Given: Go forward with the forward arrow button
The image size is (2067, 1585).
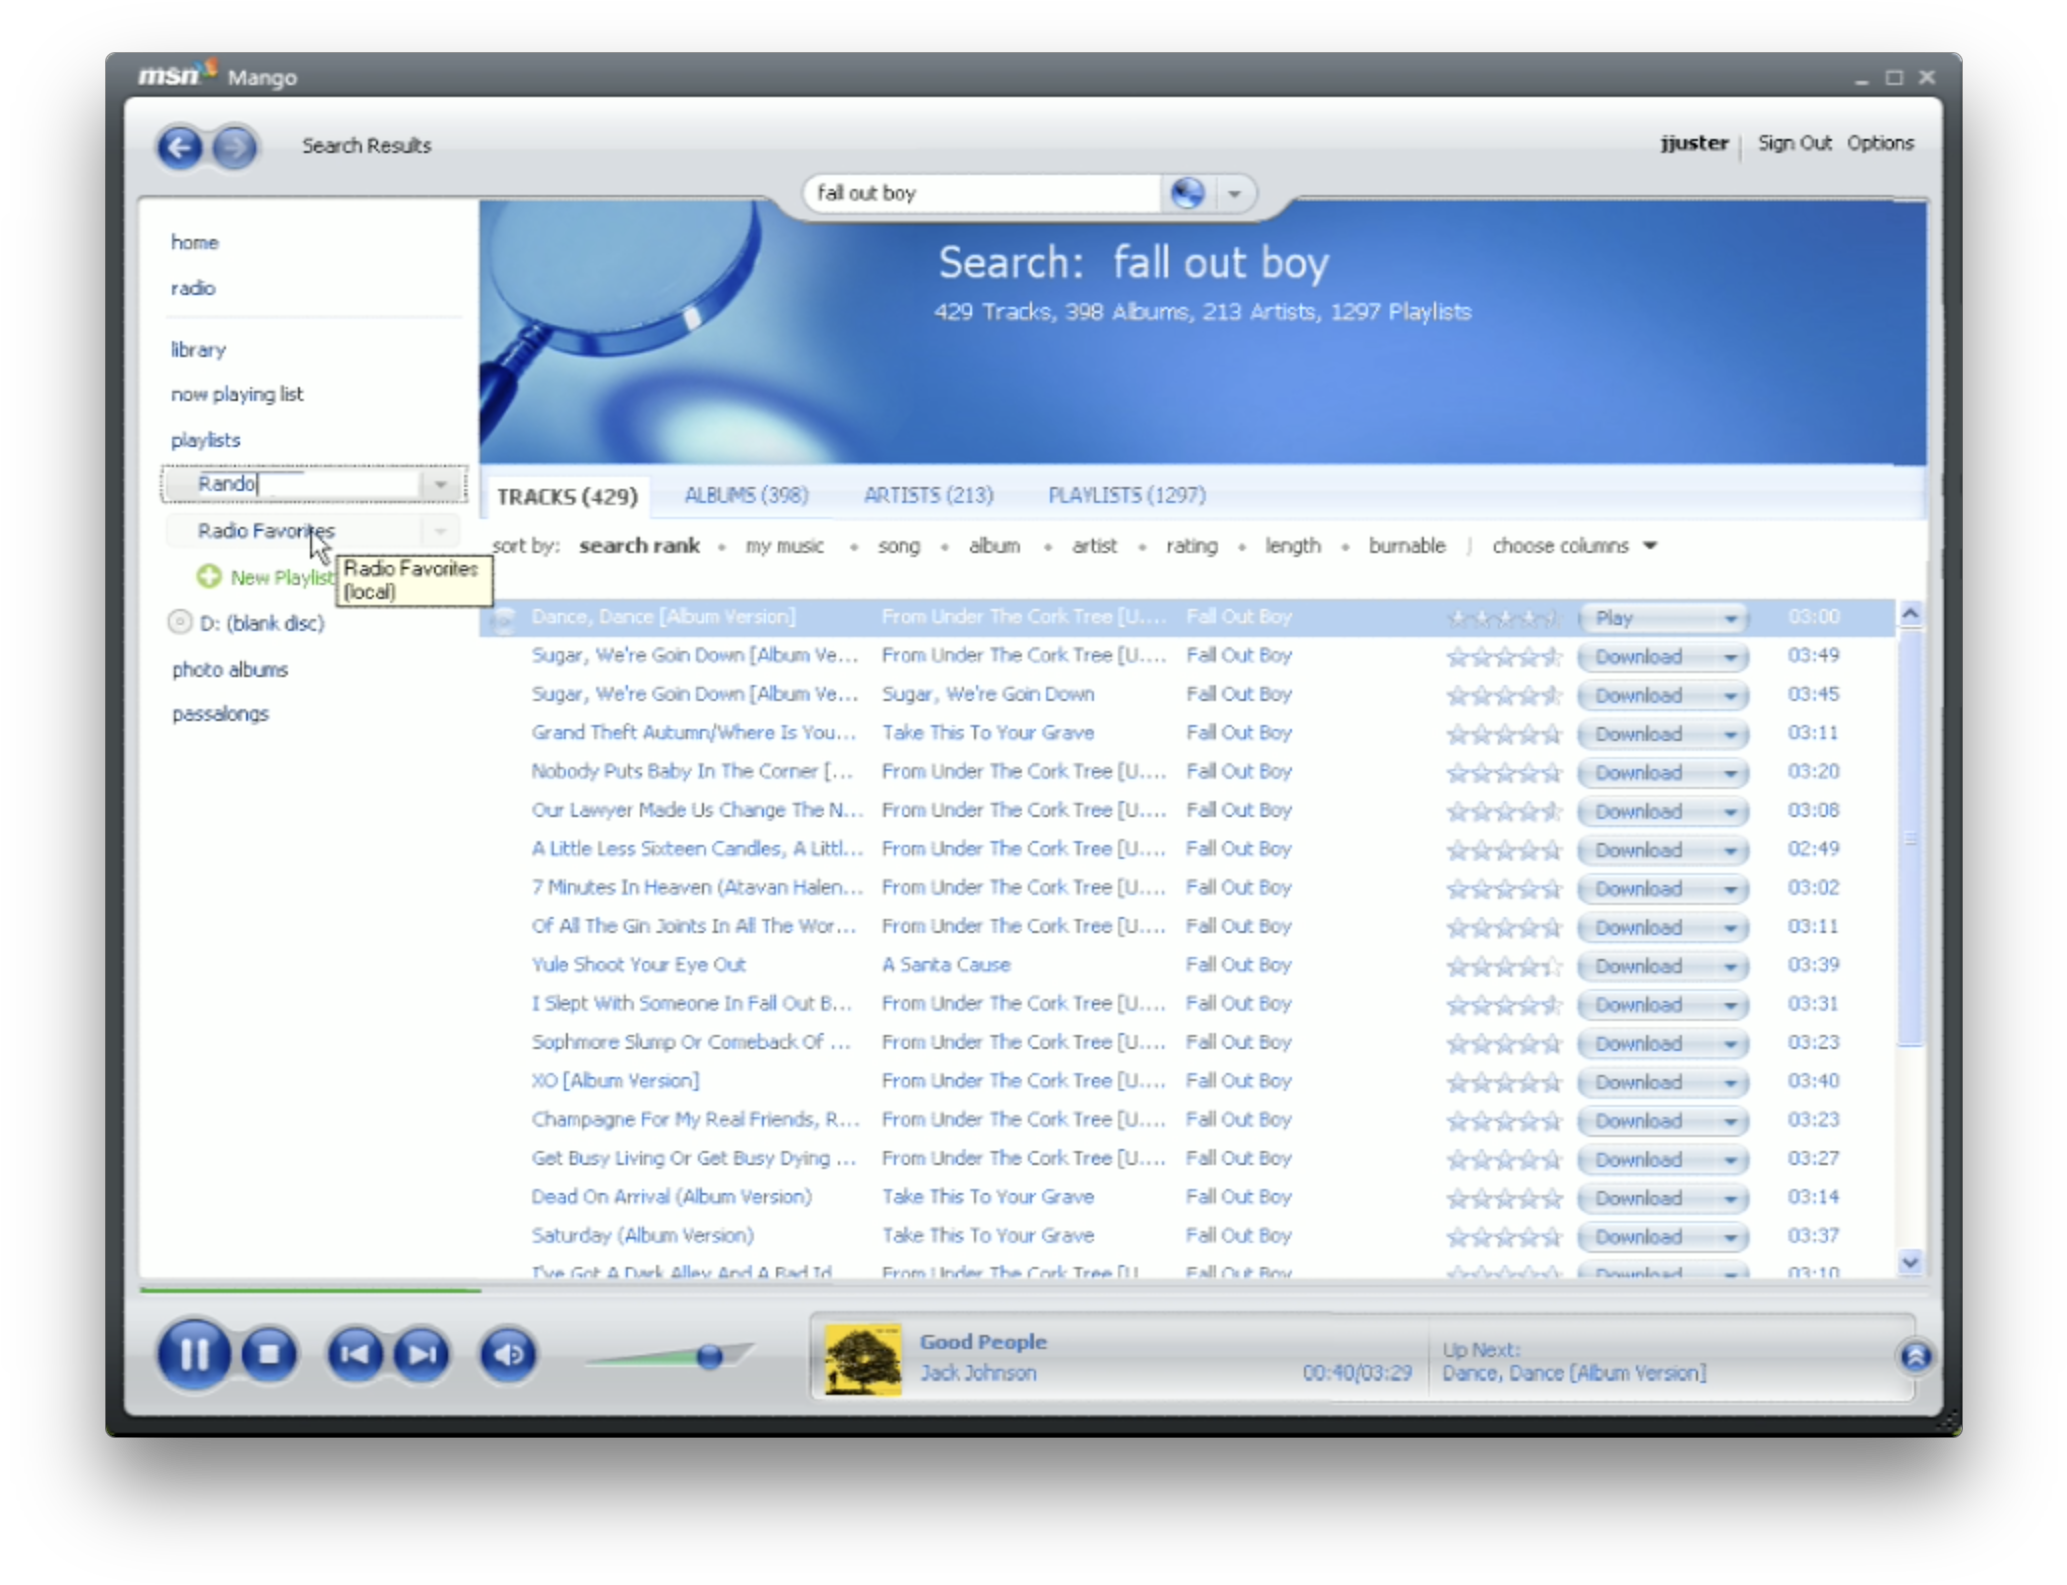Looking at the screenshot, I should (235, 148).
